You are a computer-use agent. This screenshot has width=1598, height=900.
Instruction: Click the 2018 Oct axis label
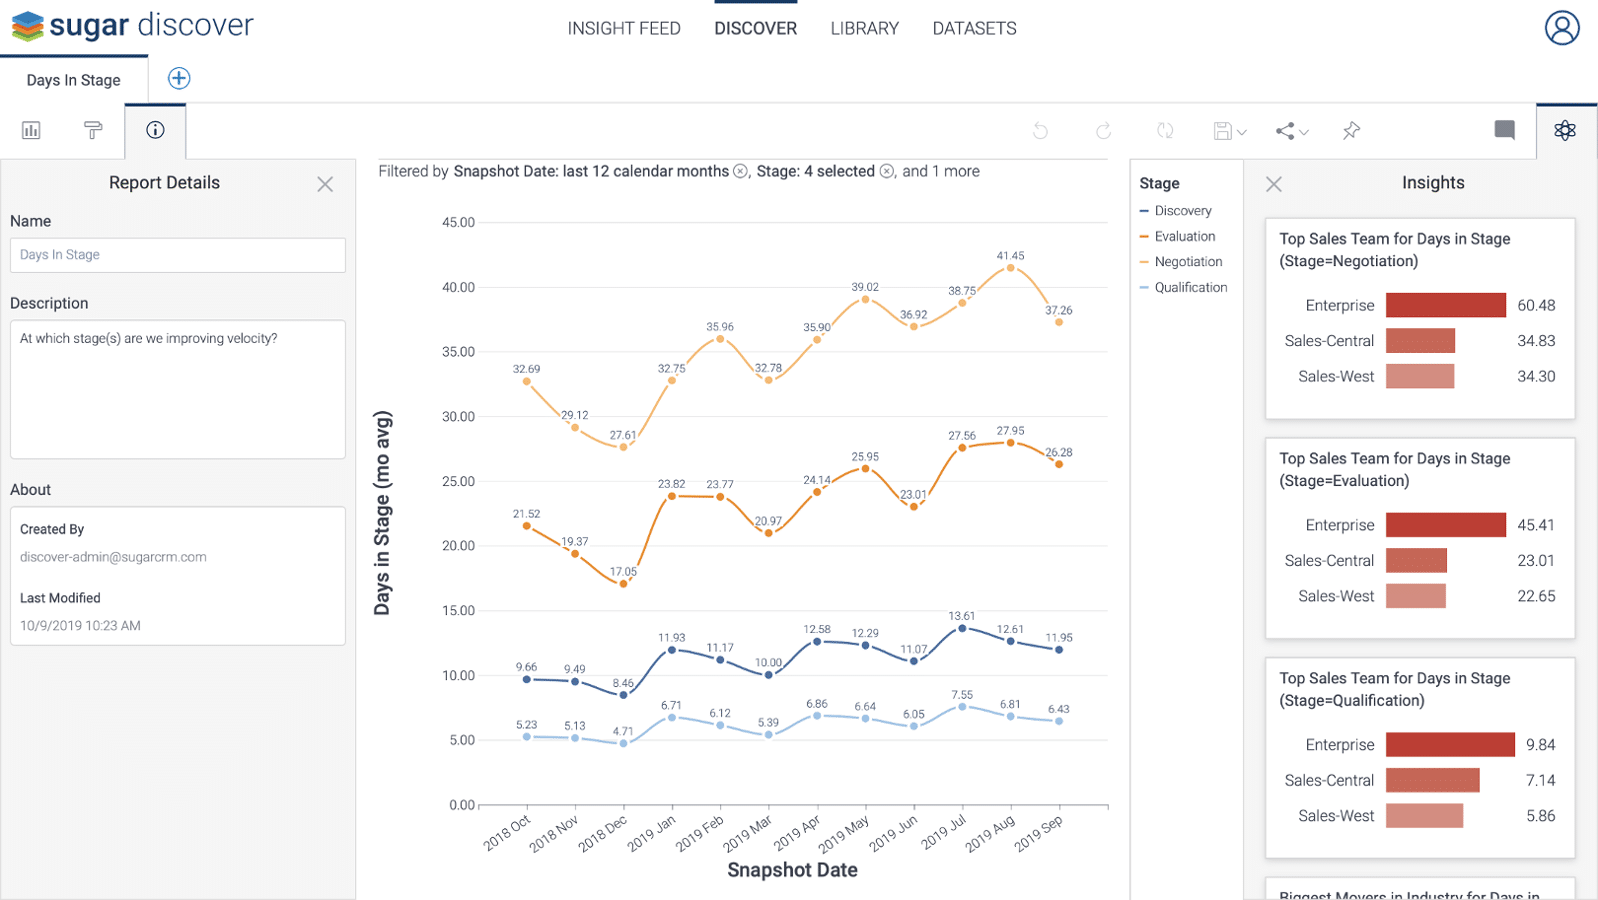(x=507, y=833)
